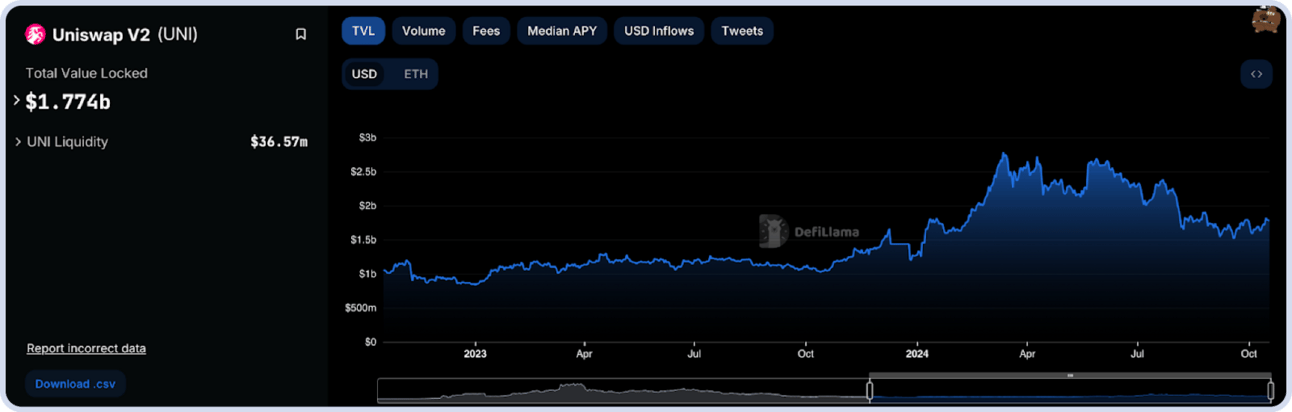1292x412 pixels.
Task: Click the Report incorrect data link
Action: point(86,348)
